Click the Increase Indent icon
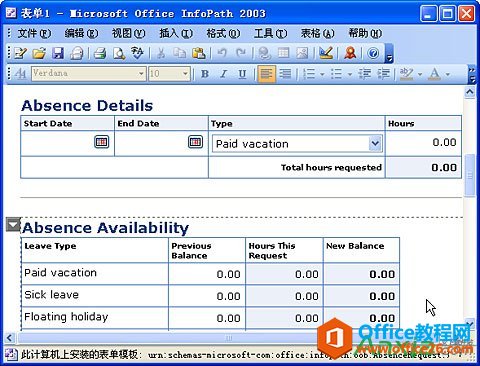This screenshot has width=480, height=366. click(x=384, y=74)
